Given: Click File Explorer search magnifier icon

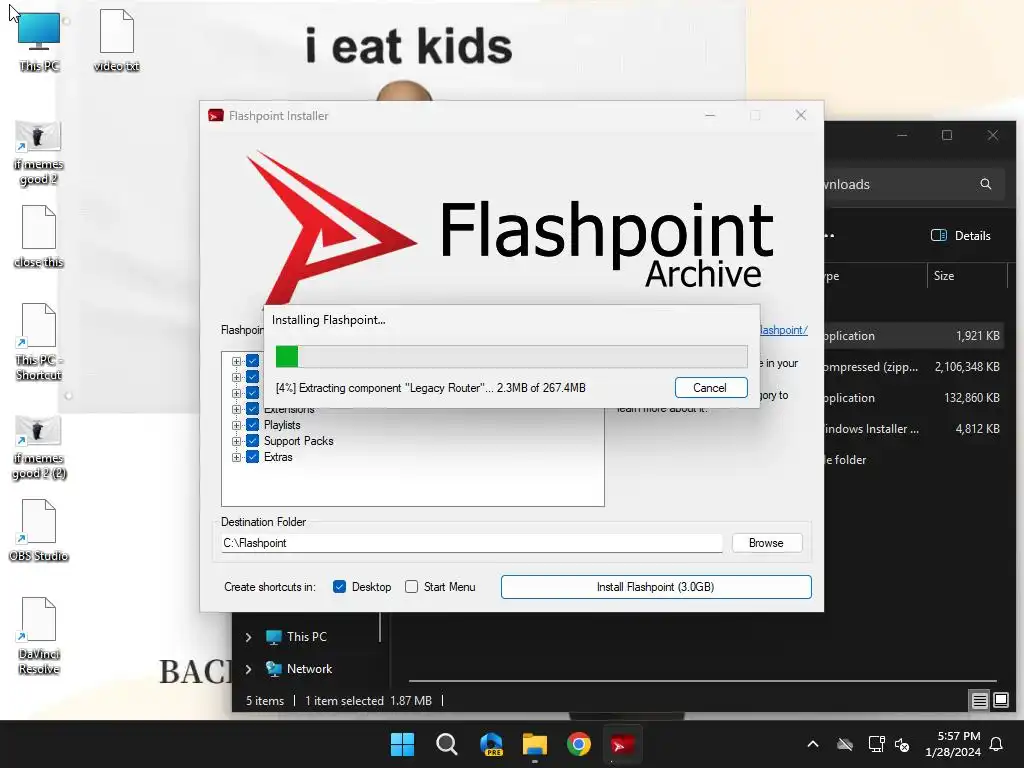Looking at the screenshot, I should [x=986, y=184].
